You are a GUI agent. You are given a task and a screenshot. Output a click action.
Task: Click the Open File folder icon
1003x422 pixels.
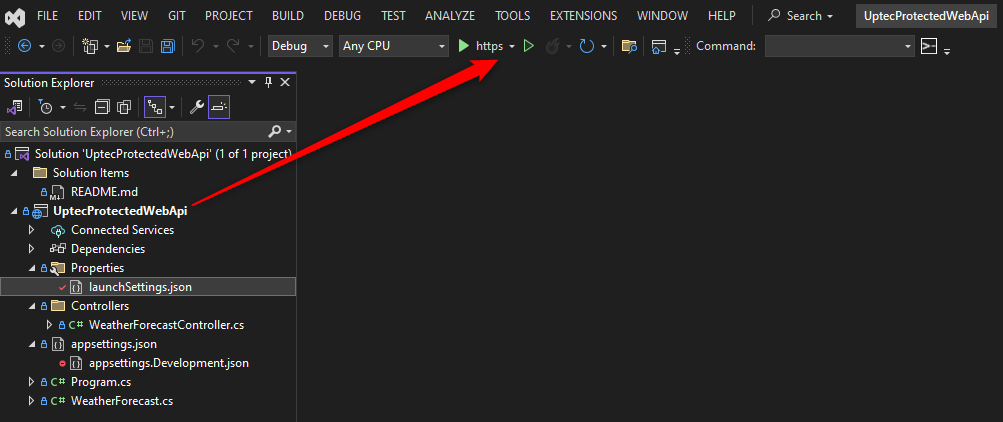click(x=124, y=47)
